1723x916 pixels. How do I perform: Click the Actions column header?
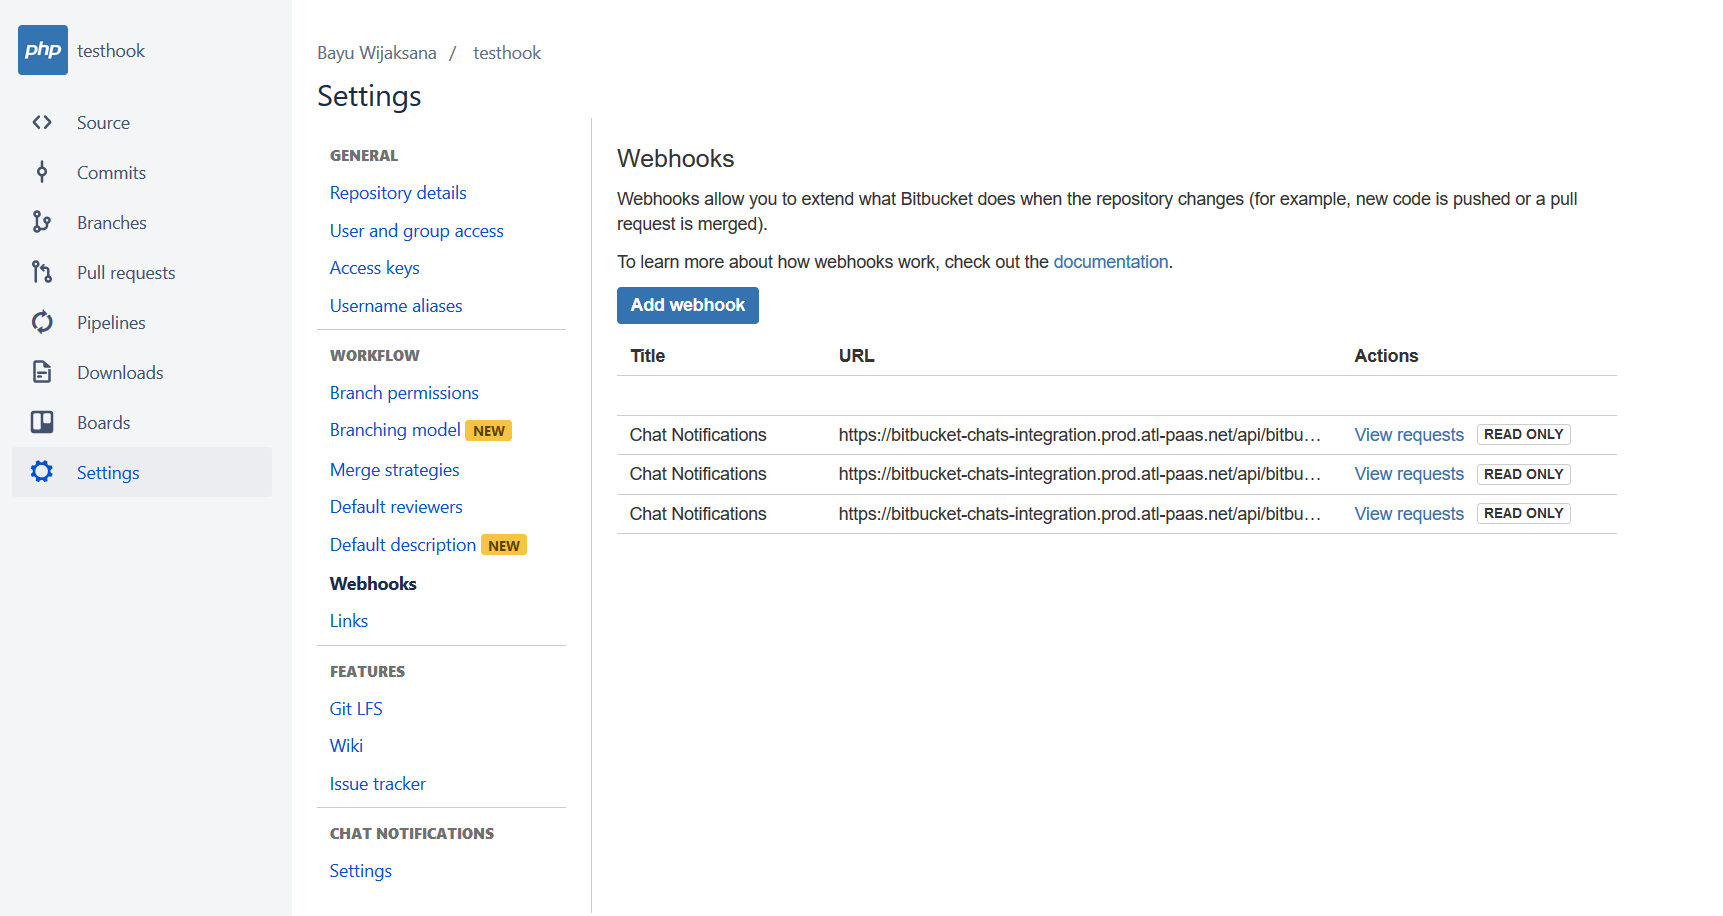(x=1386, y=356)
